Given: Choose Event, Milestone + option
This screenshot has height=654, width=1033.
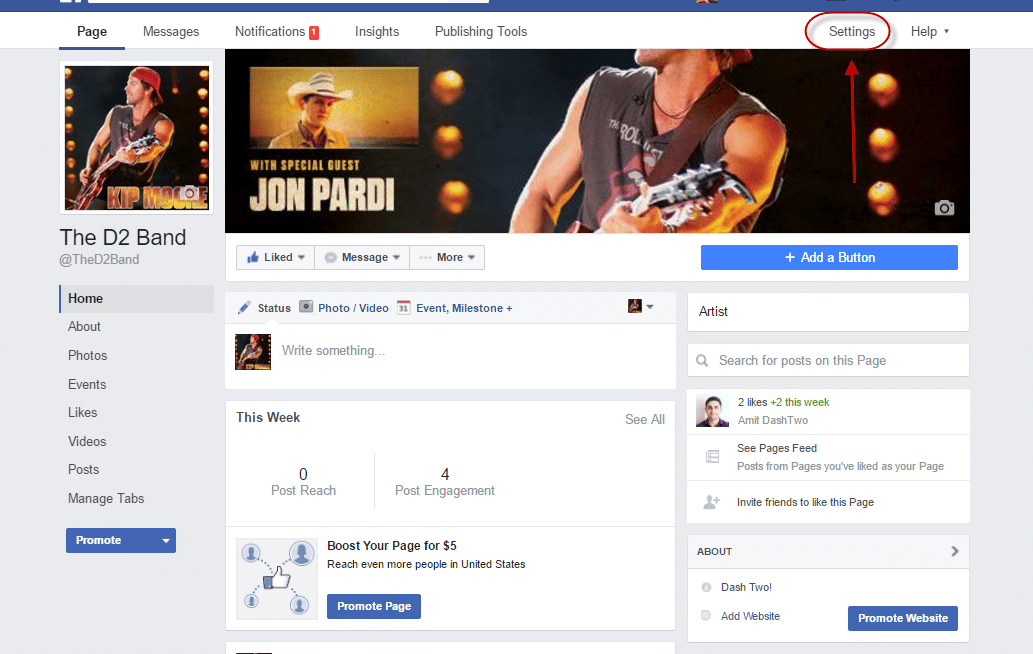Looking at the screenshot, I should coord(464,308).
